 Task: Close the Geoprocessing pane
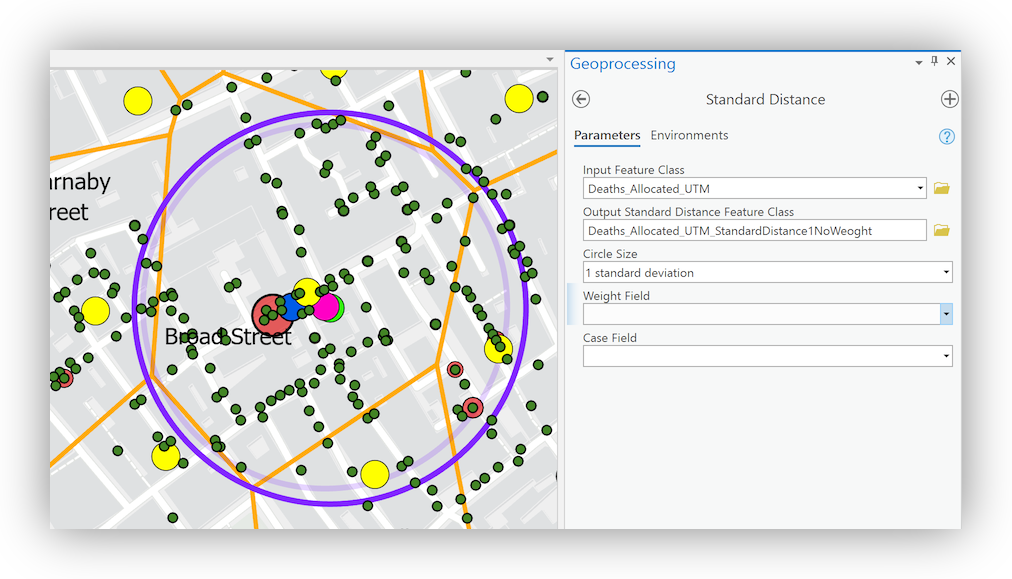click(951, 61)
